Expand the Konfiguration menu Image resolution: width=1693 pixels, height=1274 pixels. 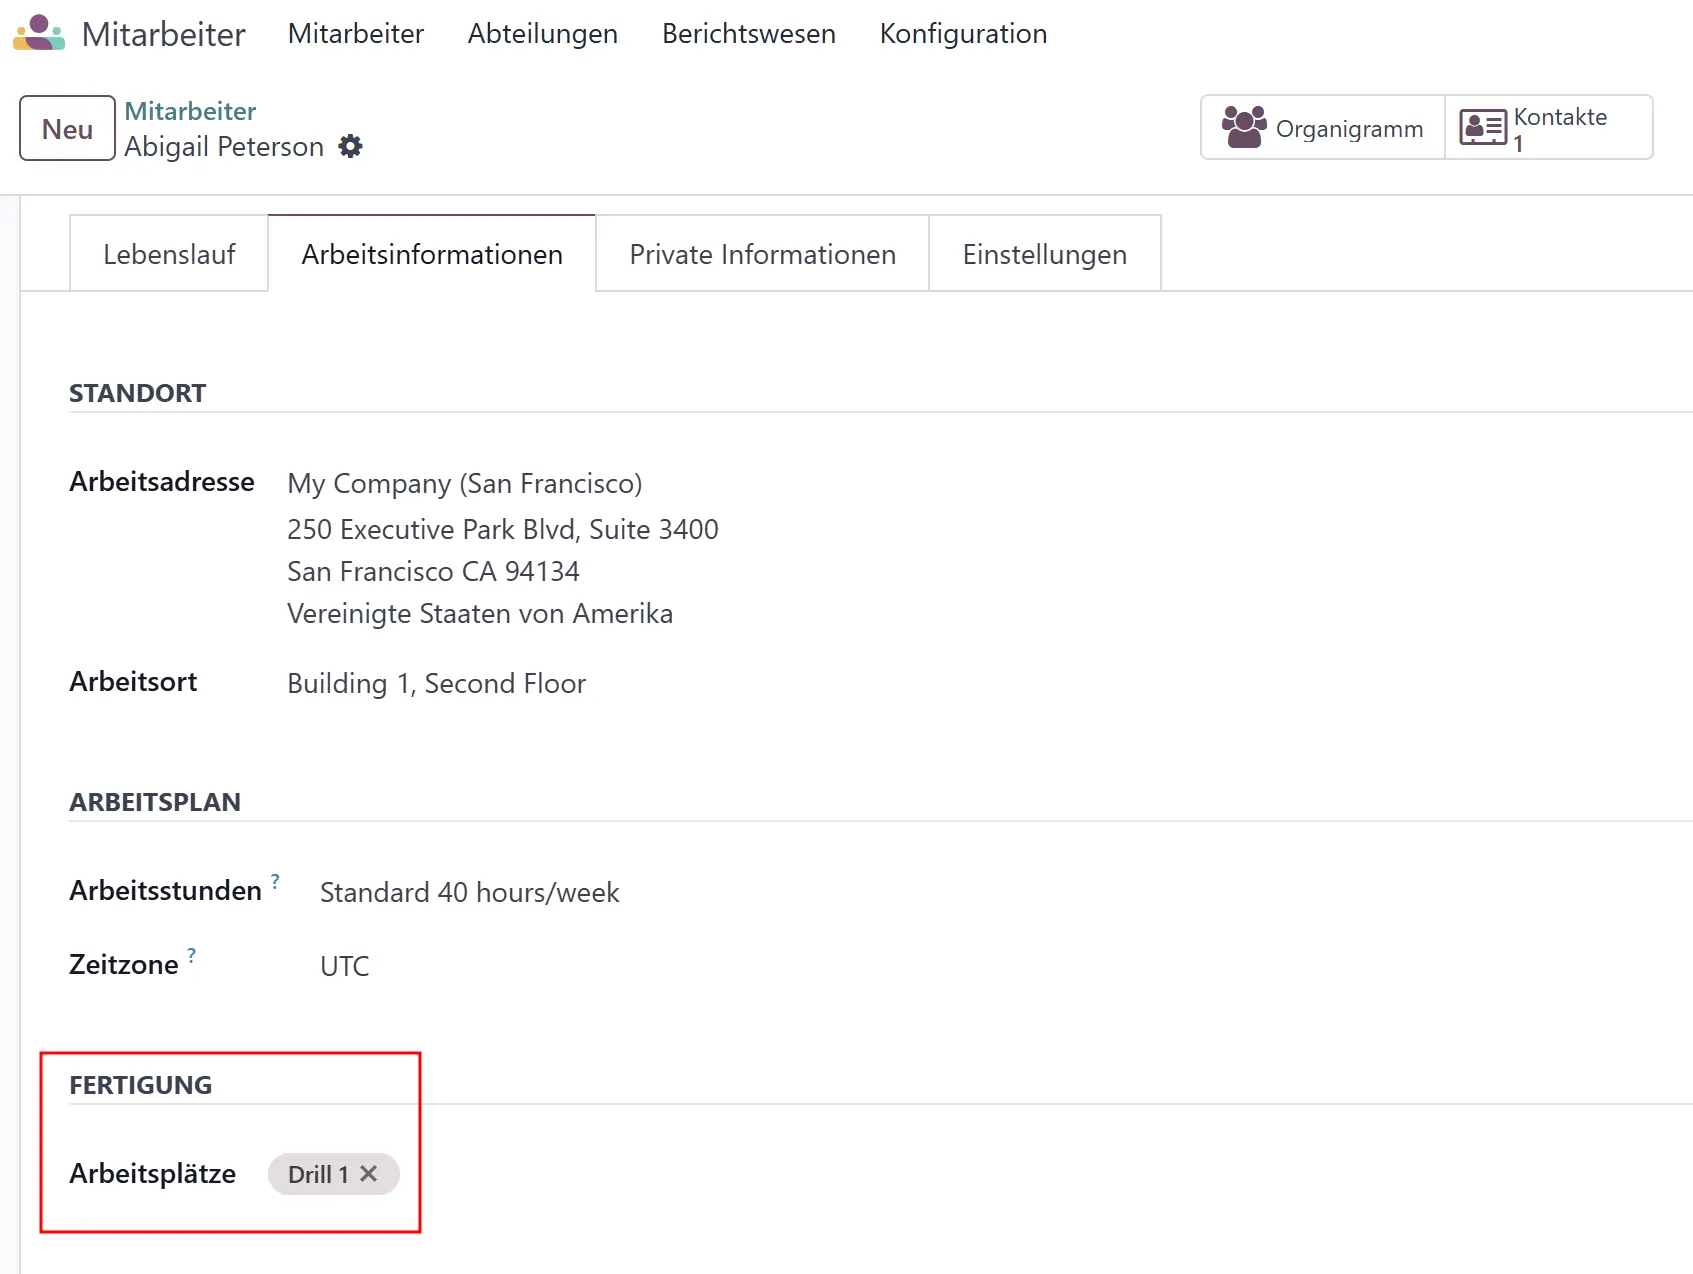[962, 34]
